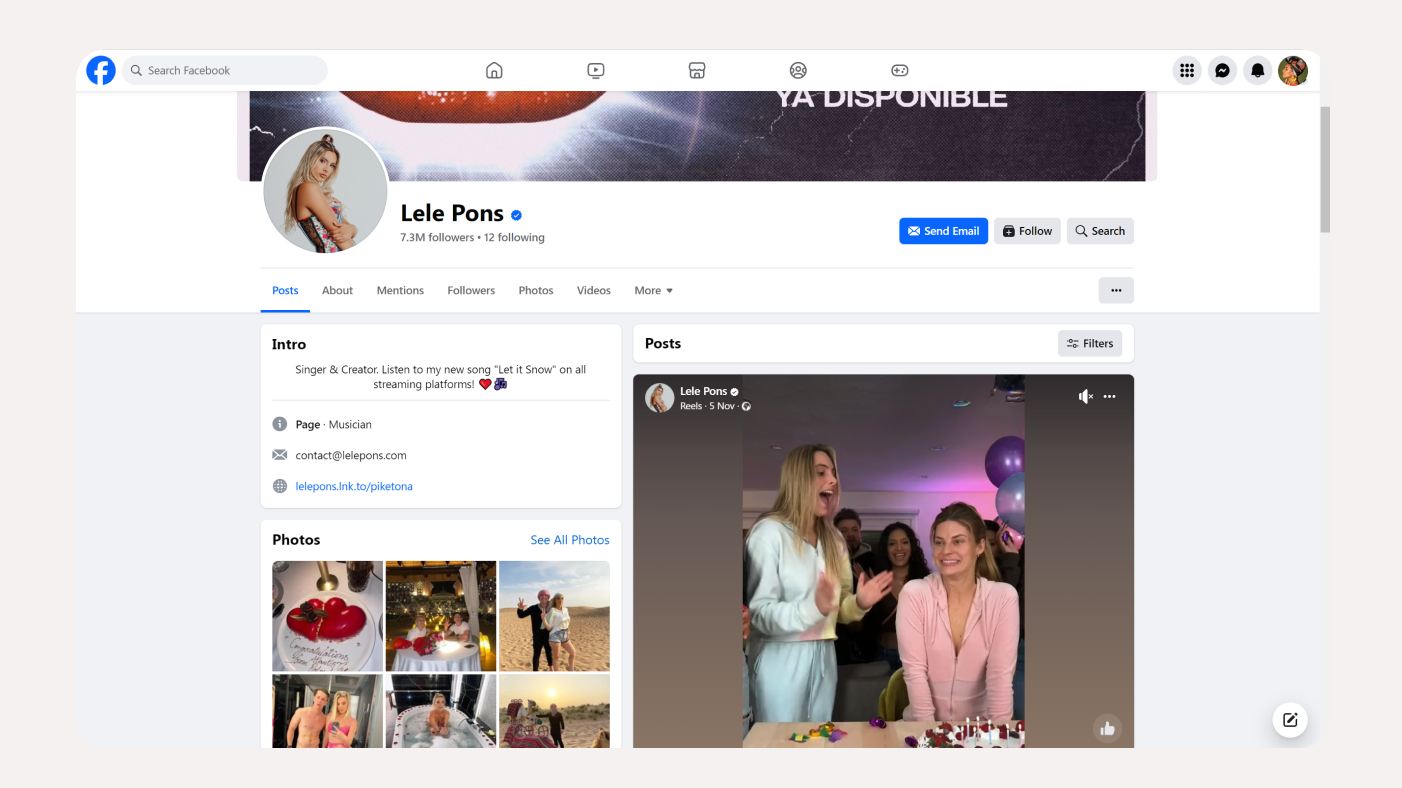Open the desert couple photo
1402x788 pixels.
[x=554, y=616]
